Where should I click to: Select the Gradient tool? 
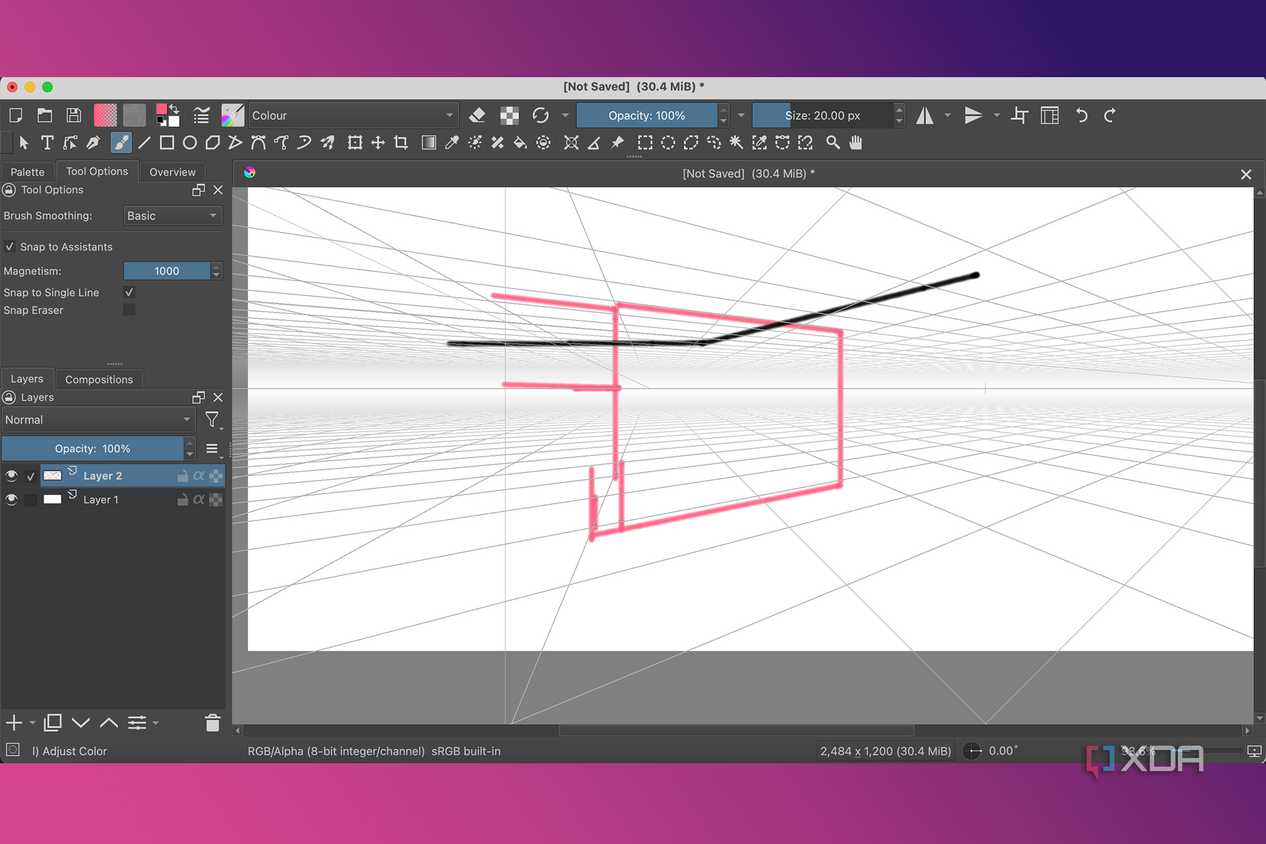pyautogui.click(x=428, y=143)
